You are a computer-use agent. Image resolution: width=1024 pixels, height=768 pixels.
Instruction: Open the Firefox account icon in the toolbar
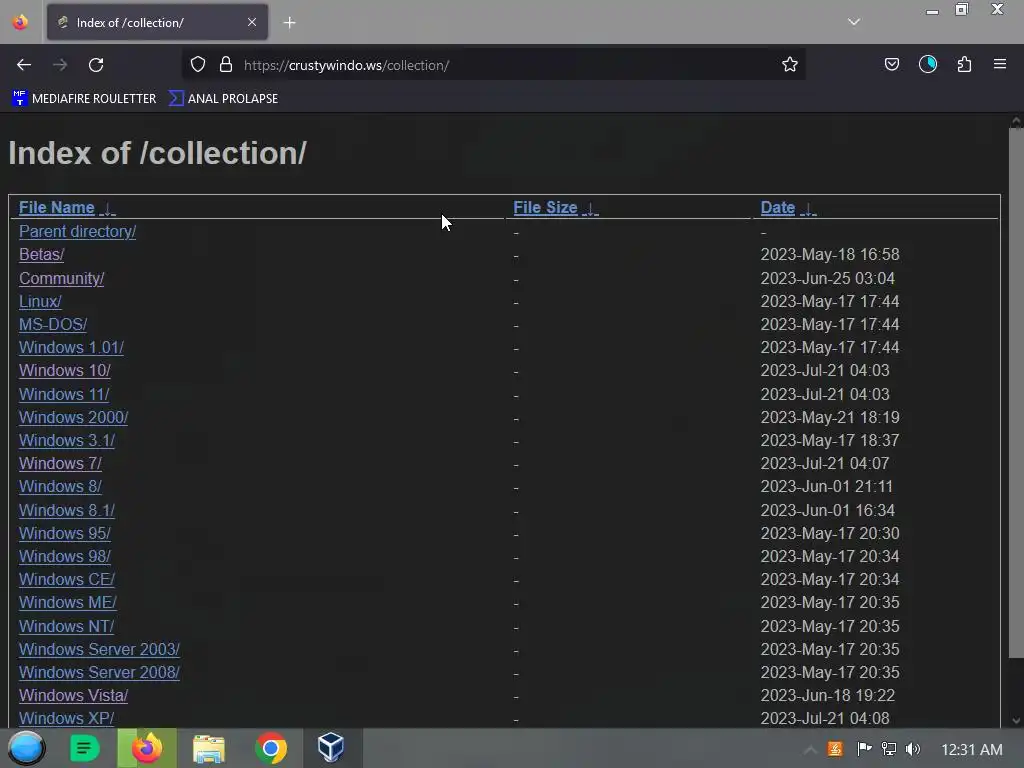pos(928,65)
